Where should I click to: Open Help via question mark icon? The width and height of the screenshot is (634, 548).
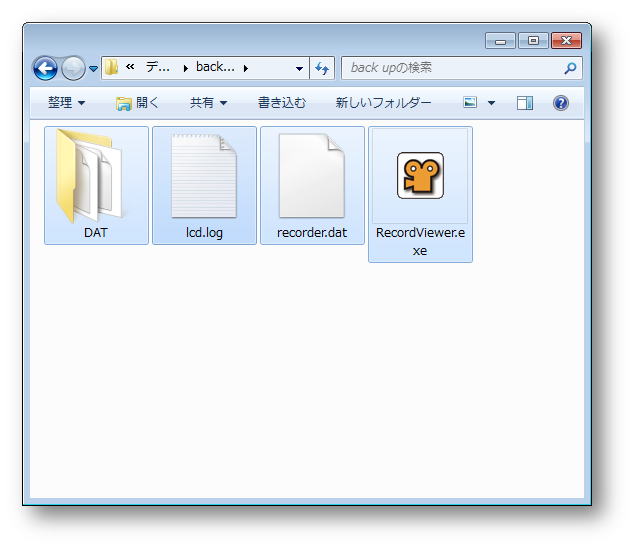click(560, 103)
